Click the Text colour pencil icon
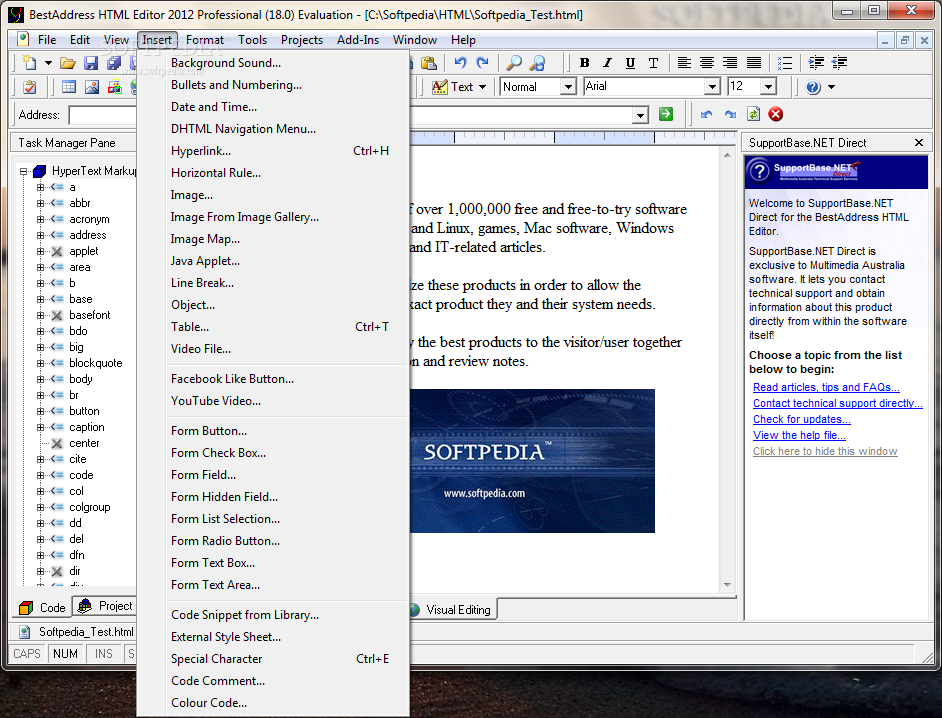The height and width of the screenshot is (718, 942). [x=440, y=87]
